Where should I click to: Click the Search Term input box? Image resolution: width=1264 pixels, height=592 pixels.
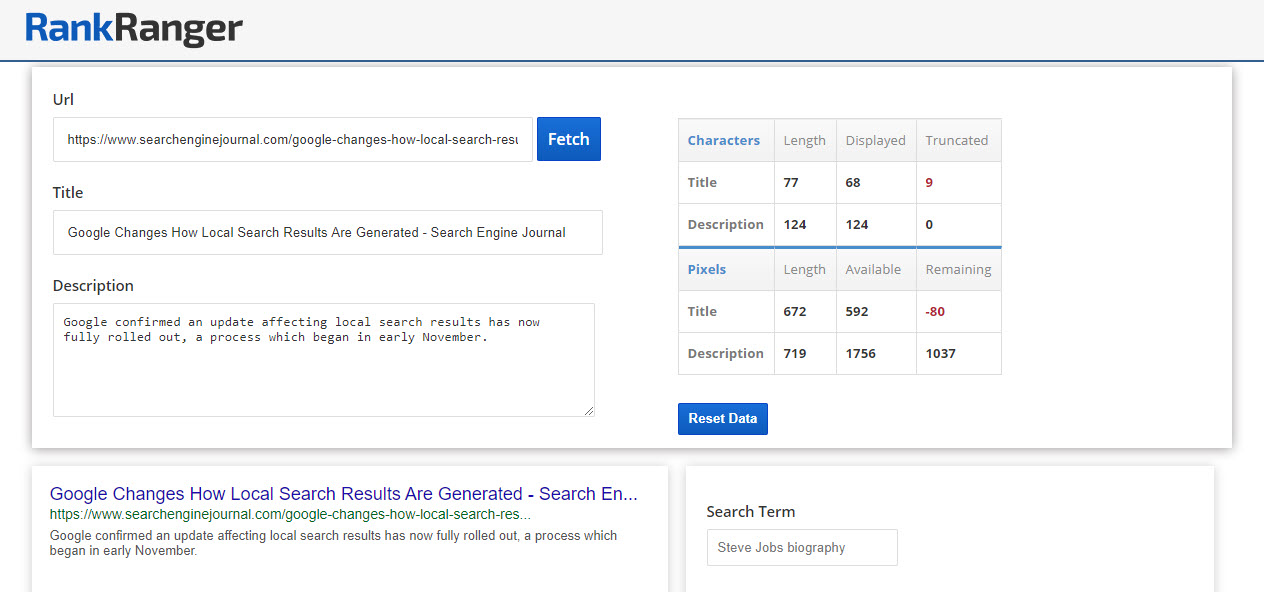point(801,548)
